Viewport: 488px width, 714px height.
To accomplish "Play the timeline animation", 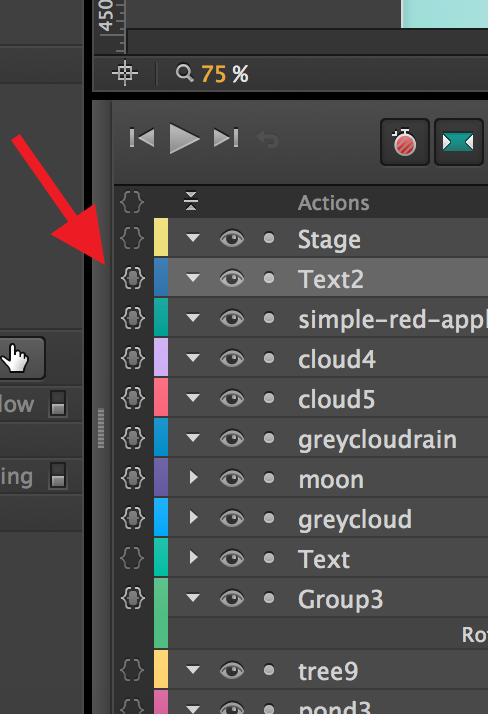I will point(184,138).
